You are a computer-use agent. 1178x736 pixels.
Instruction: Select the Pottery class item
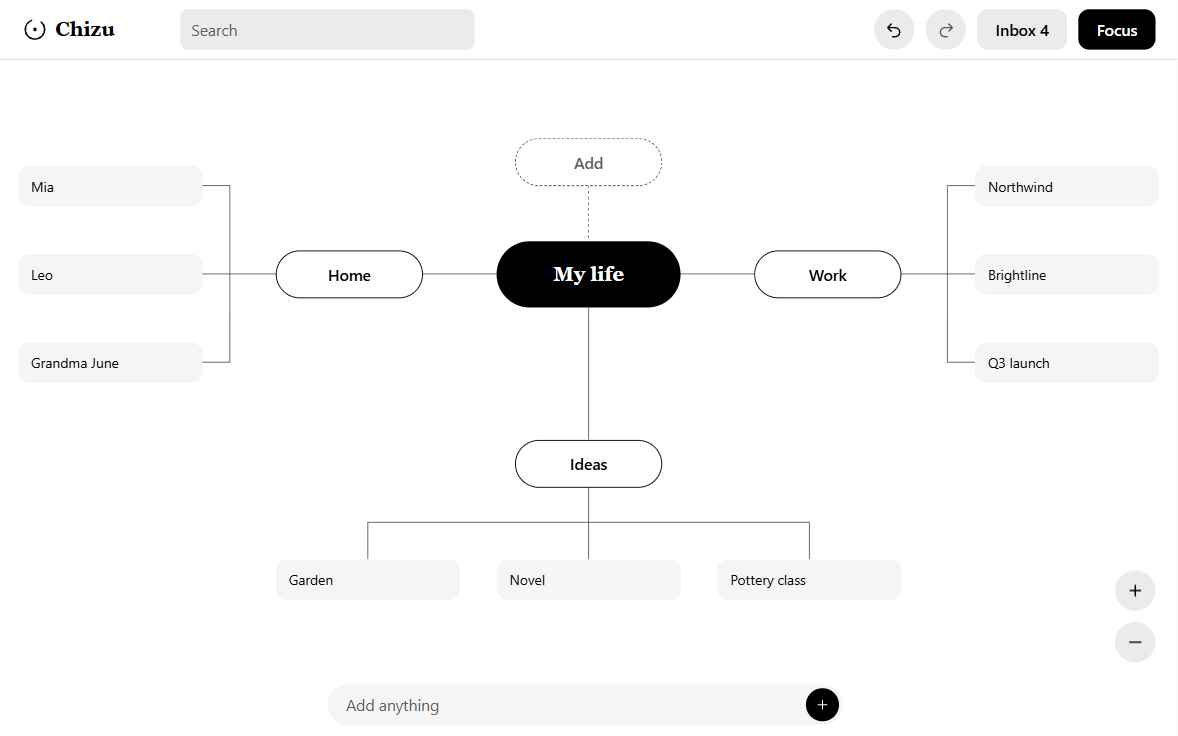click(x=809, y=580)
